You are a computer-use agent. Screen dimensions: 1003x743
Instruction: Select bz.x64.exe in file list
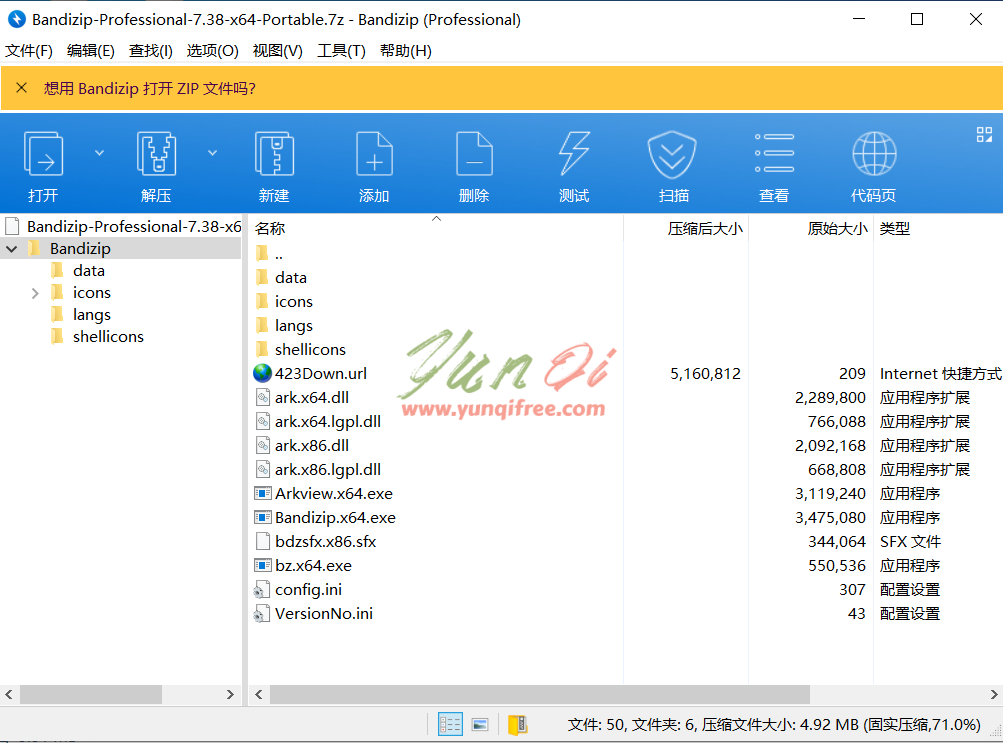pos(313,566)
